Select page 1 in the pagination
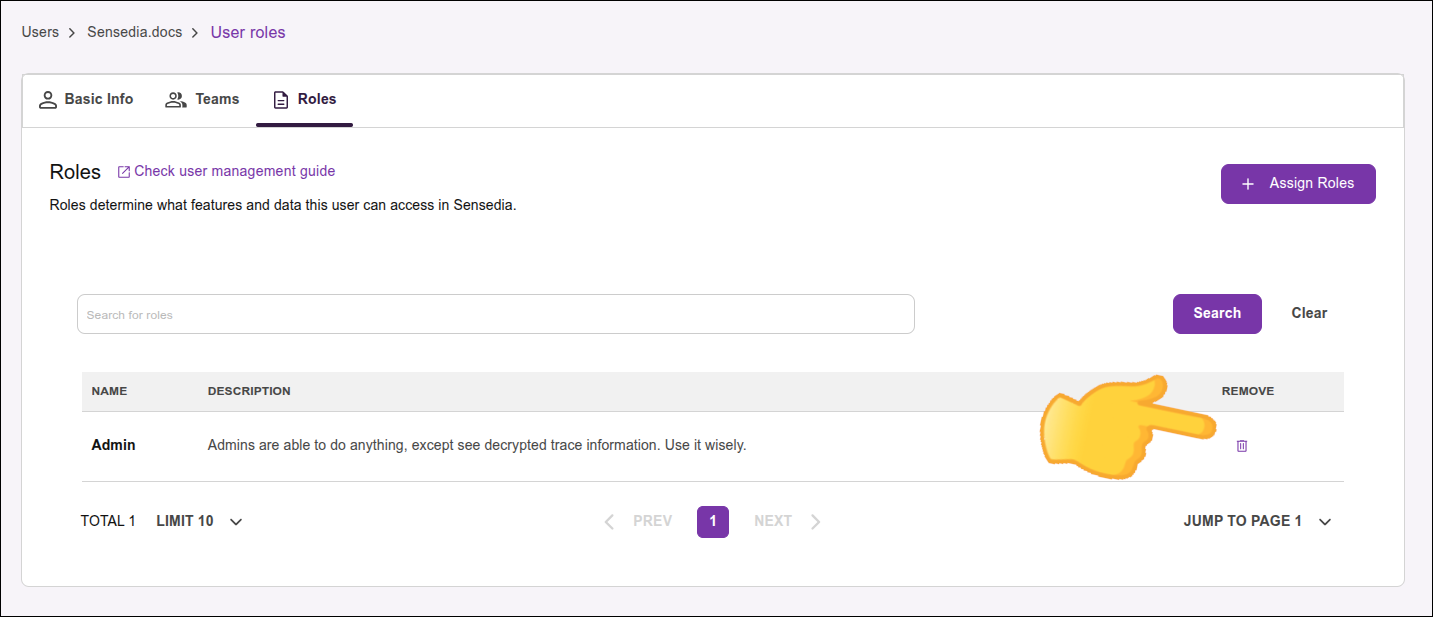 [712, 521]
